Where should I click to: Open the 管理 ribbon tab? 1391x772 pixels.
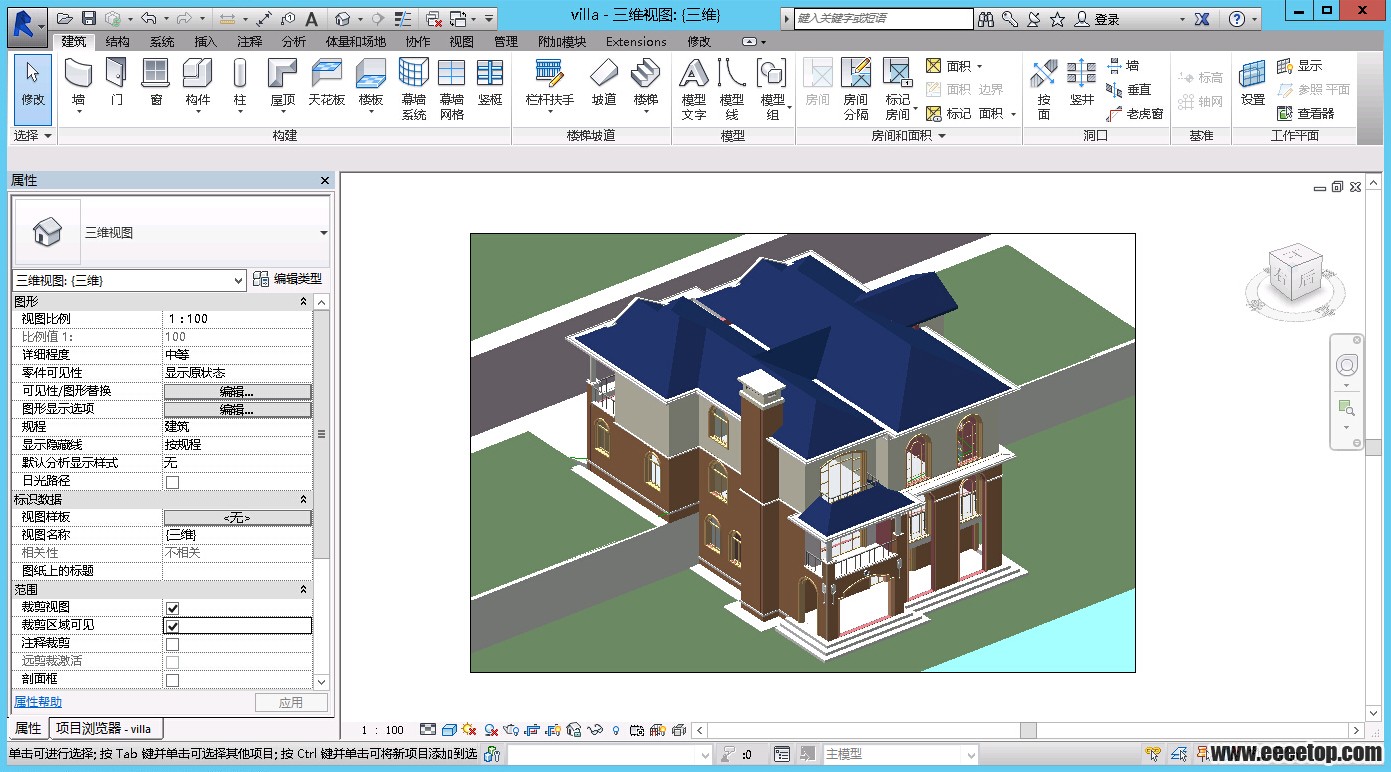(x=506, y=41)
